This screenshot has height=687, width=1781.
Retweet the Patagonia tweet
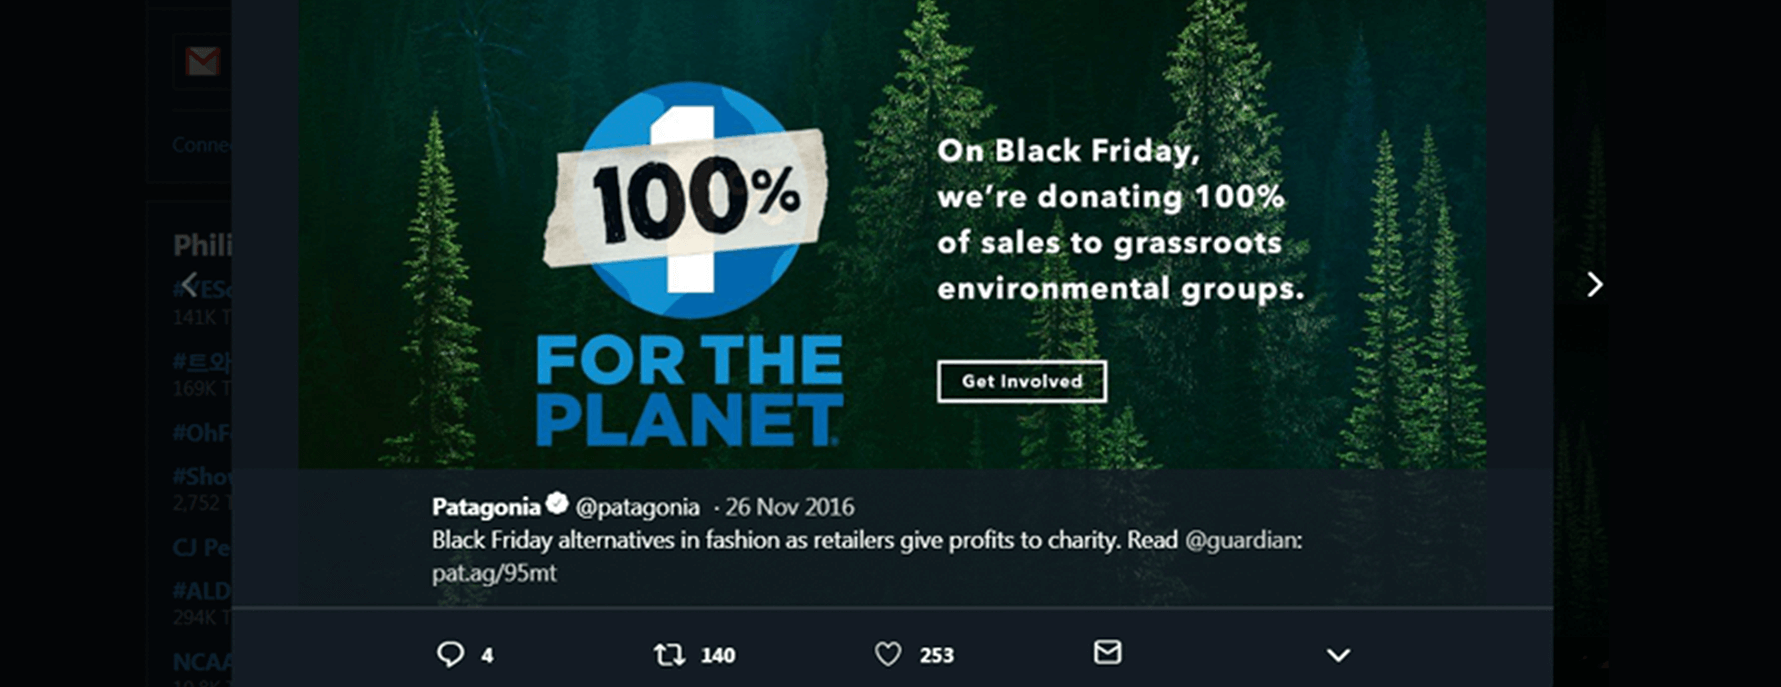pos(669,655)
